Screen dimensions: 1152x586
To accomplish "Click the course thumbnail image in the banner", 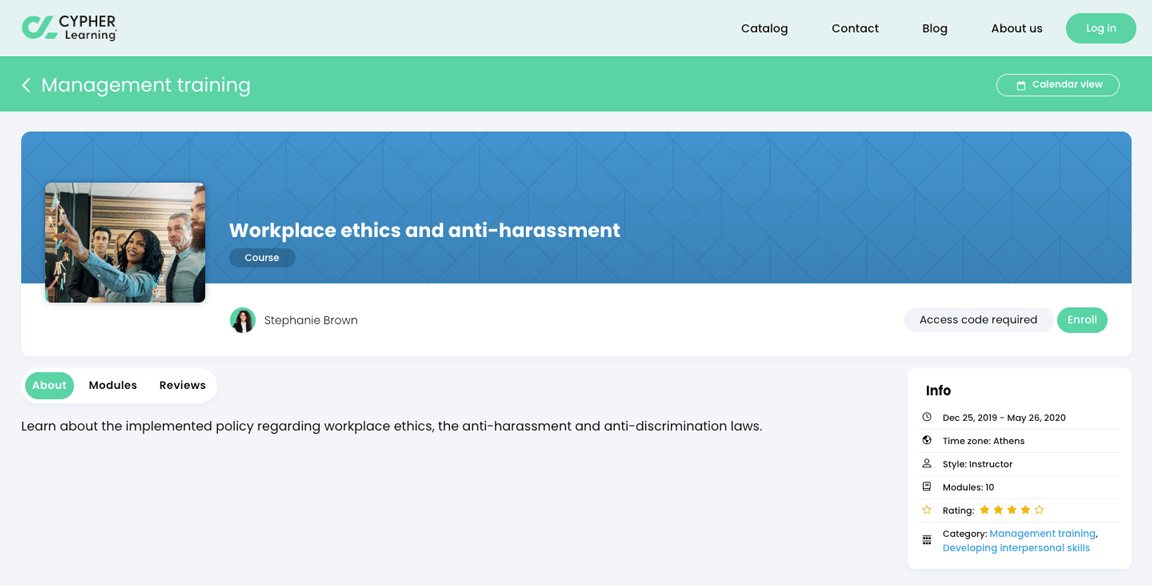I will point(124,242).
